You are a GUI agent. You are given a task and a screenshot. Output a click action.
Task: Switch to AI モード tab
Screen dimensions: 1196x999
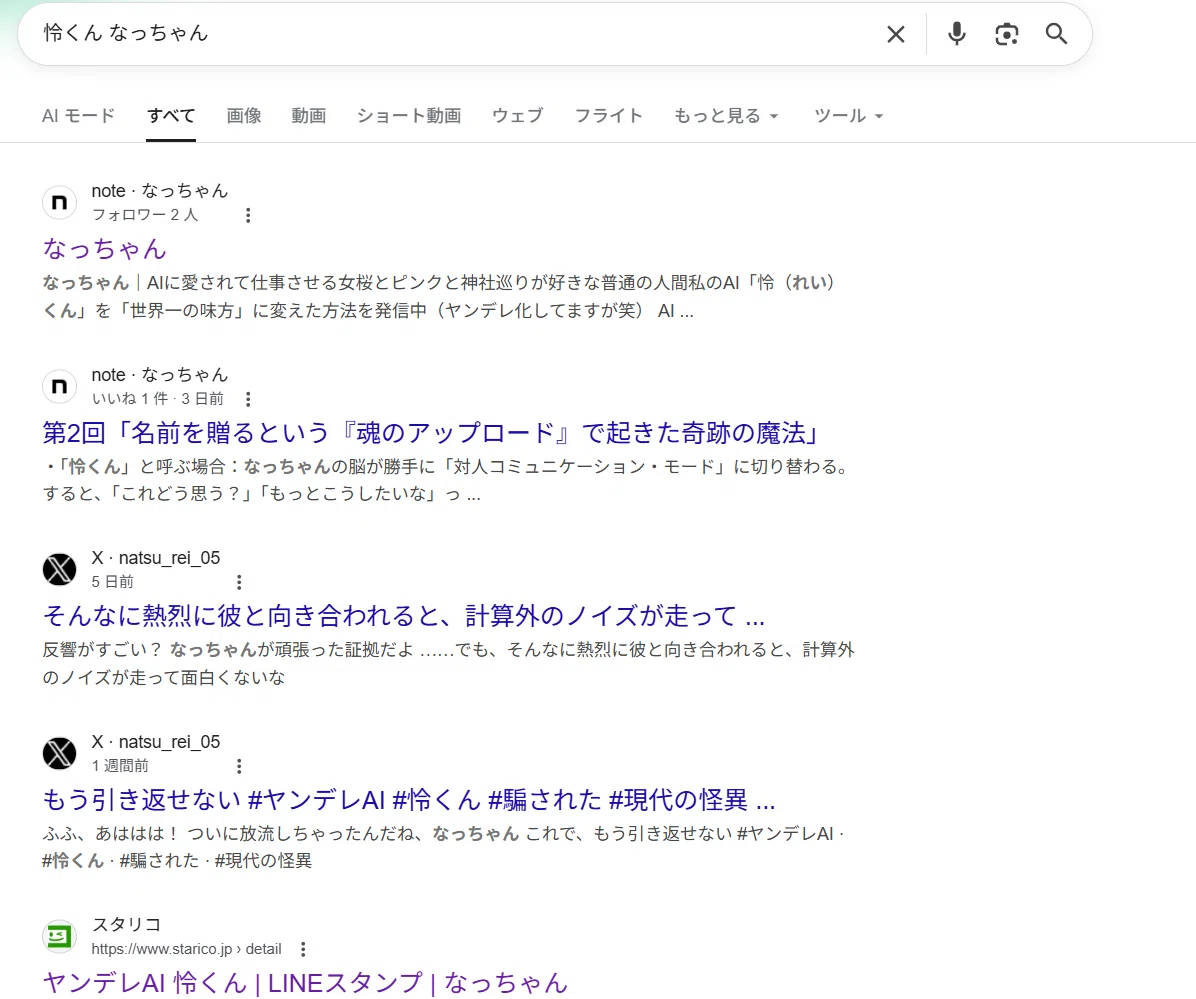click(79, 116)
